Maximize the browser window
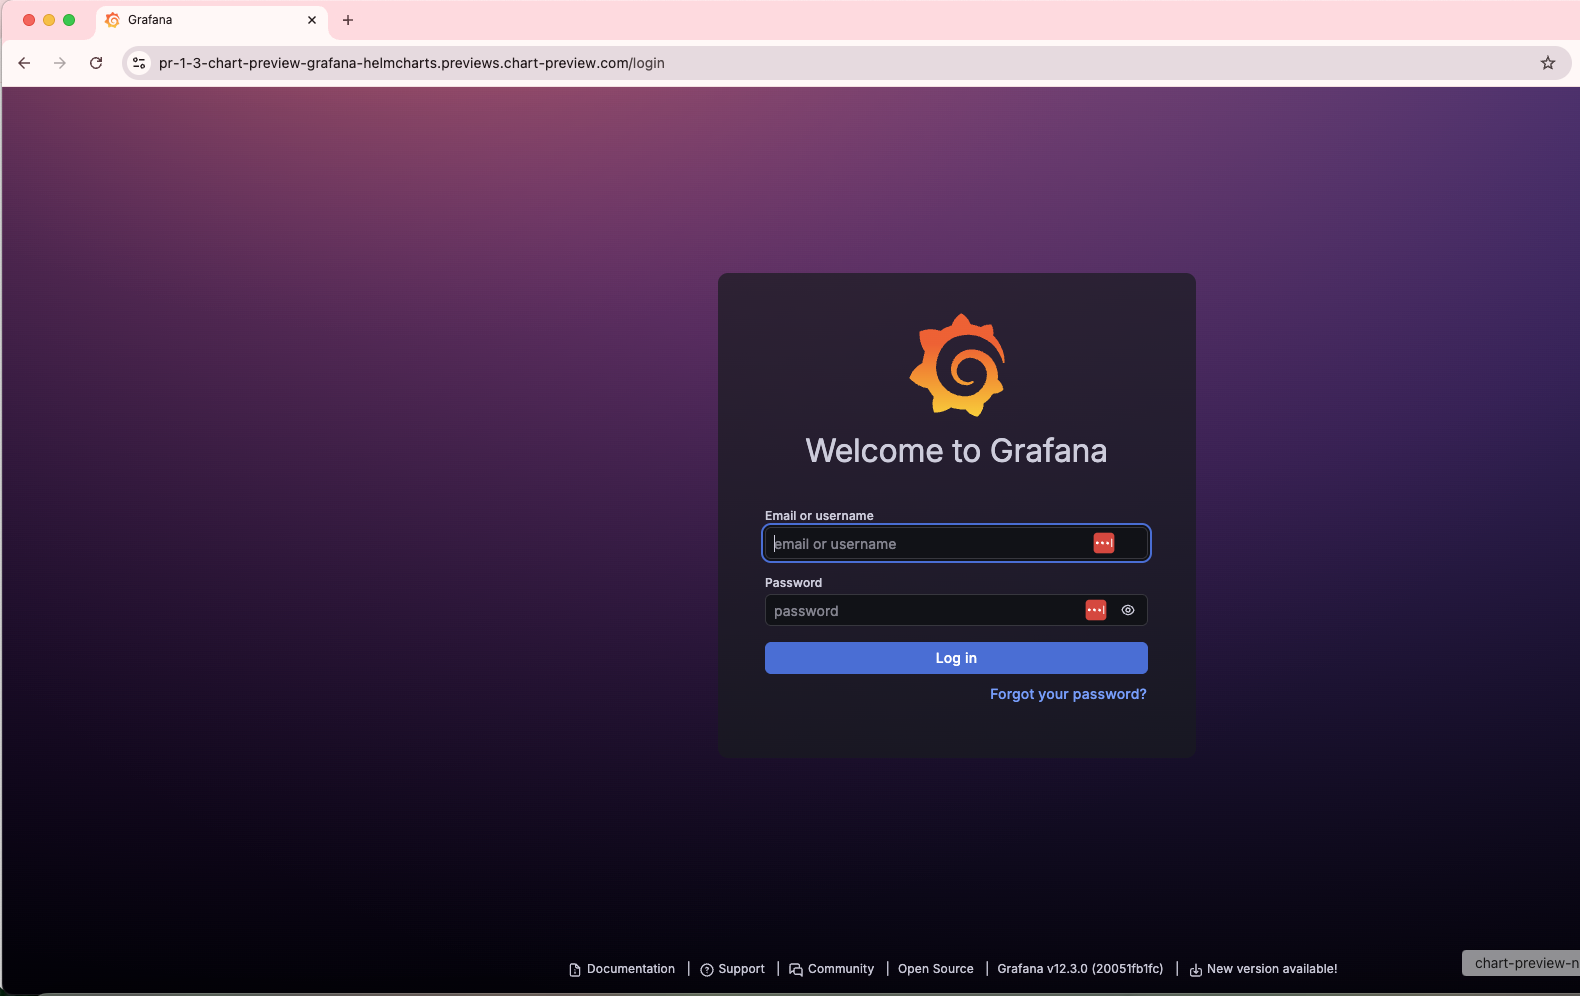The height and width of the screenshot is (996, 1580). (69, 20)
